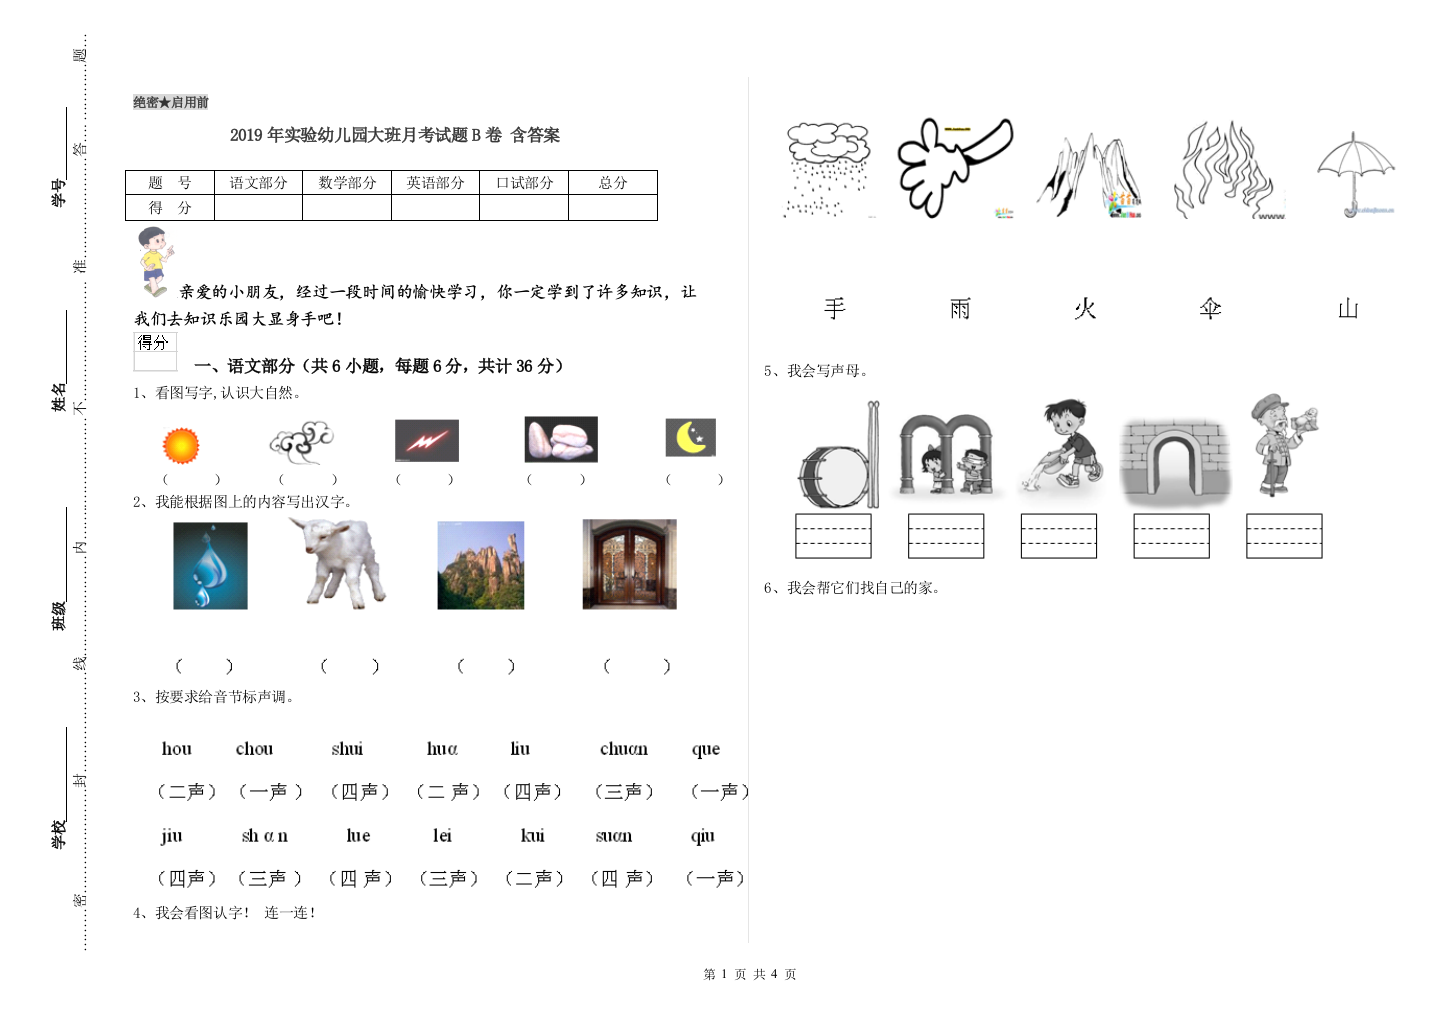Click the pinyin syllable shui

click(347, 748)
